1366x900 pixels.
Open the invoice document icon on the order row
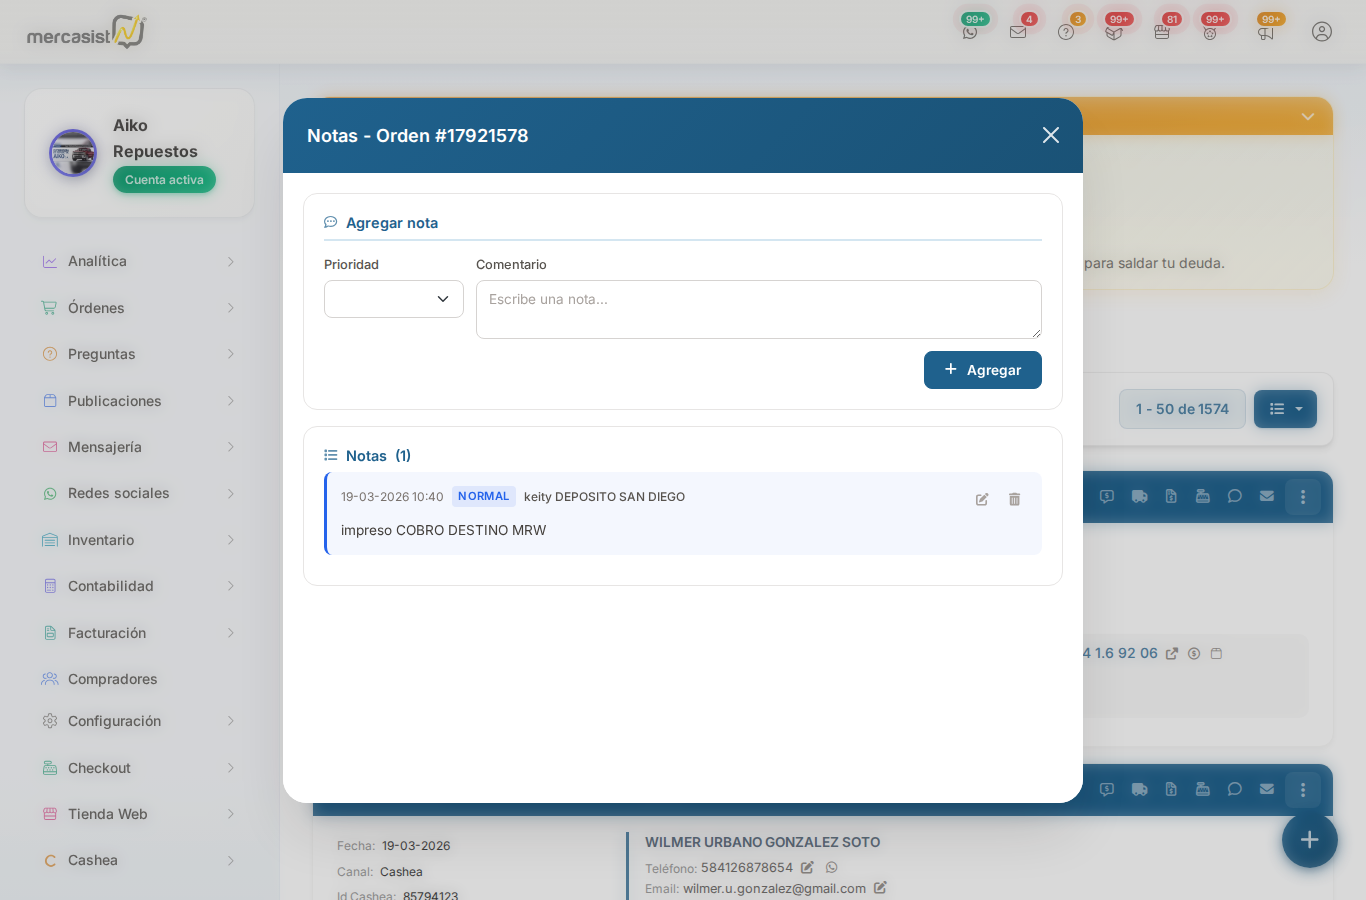pyautogui.click(x=1171, y=496)
